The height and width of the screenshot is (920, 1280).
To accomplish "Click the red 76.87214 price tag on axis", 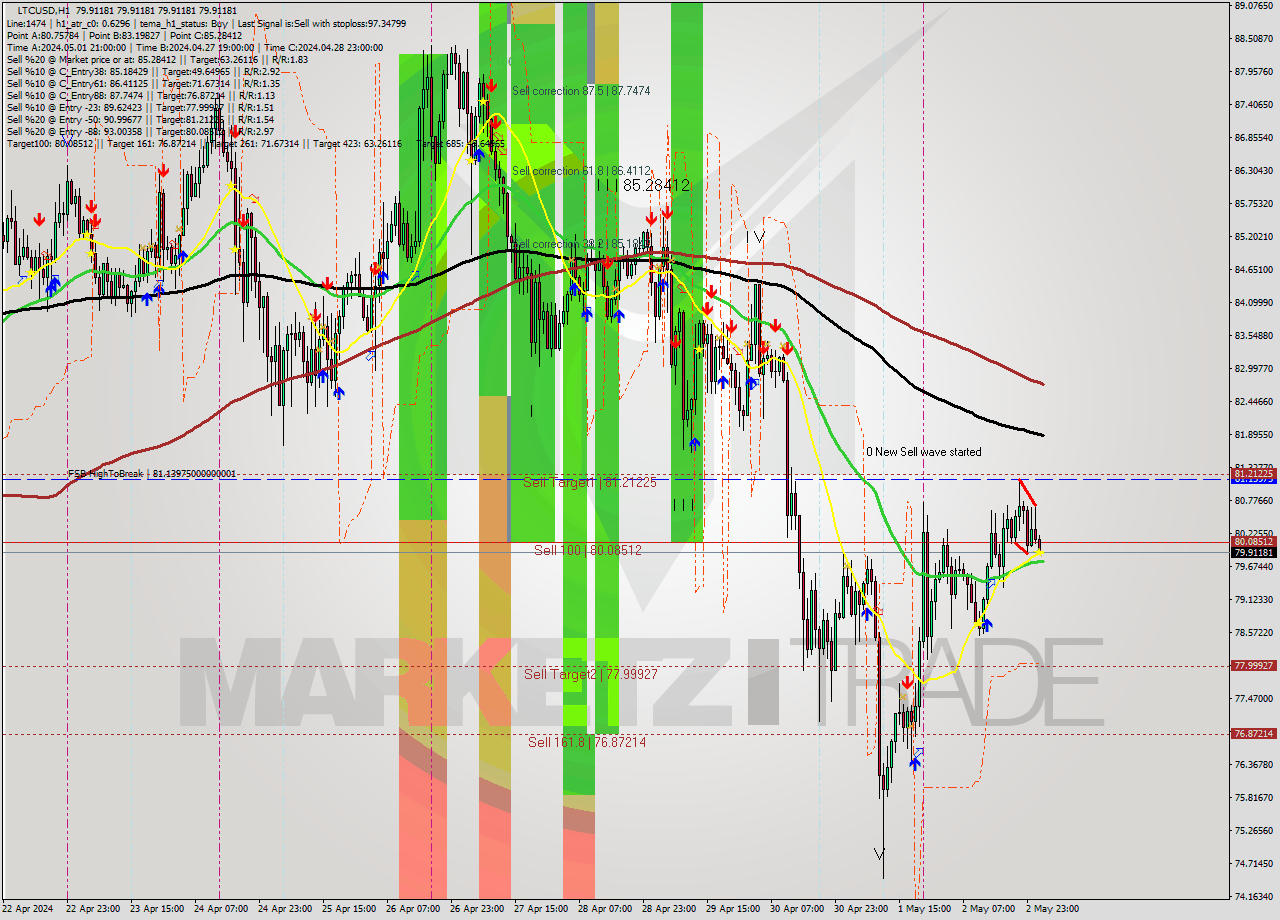I will coord(1254,734).
